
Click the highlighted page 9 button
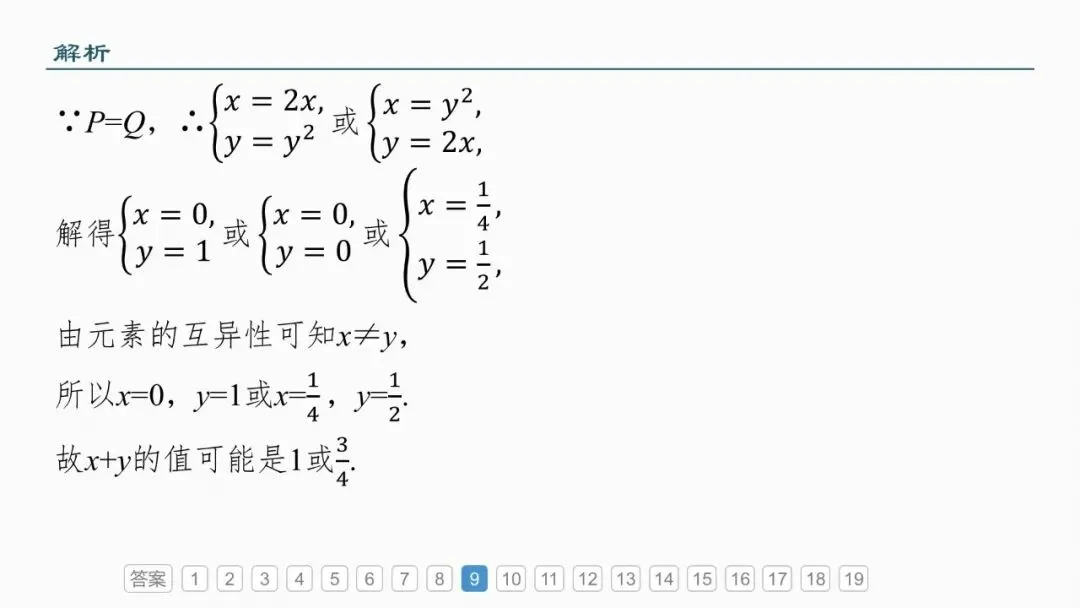[x=475, y=578]
